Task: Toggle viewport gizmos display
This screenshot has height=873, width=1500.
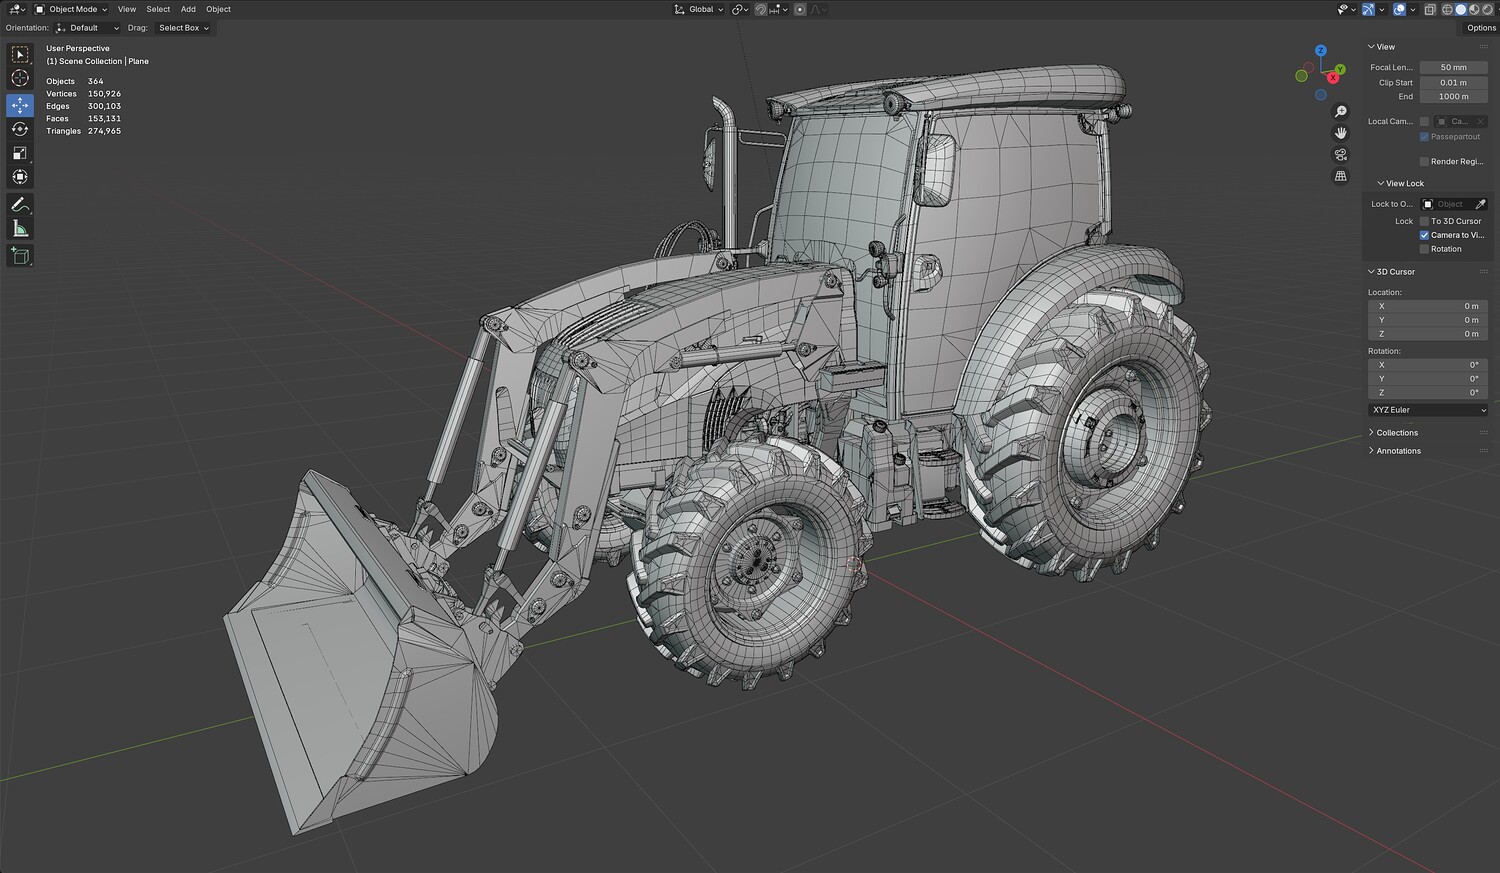Action: (x=1369, y=9)
